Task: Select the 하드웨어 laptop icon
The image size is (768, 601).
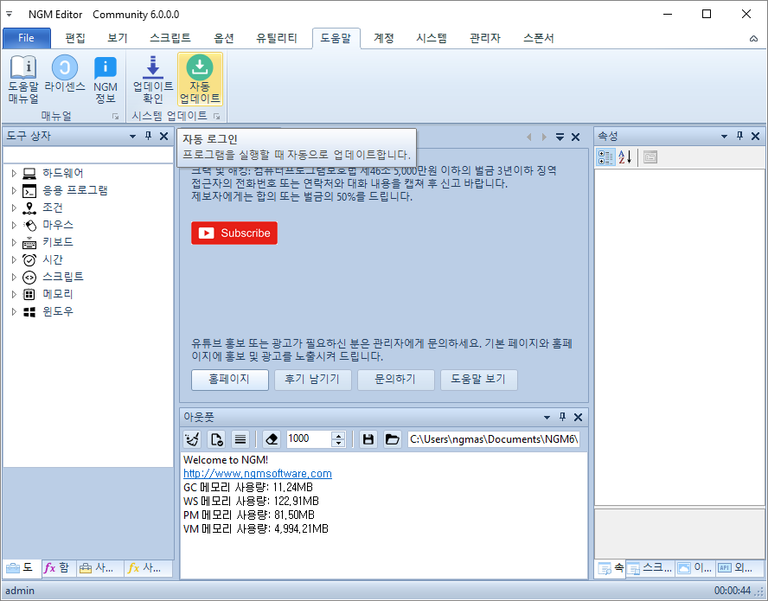Action: 29,173
